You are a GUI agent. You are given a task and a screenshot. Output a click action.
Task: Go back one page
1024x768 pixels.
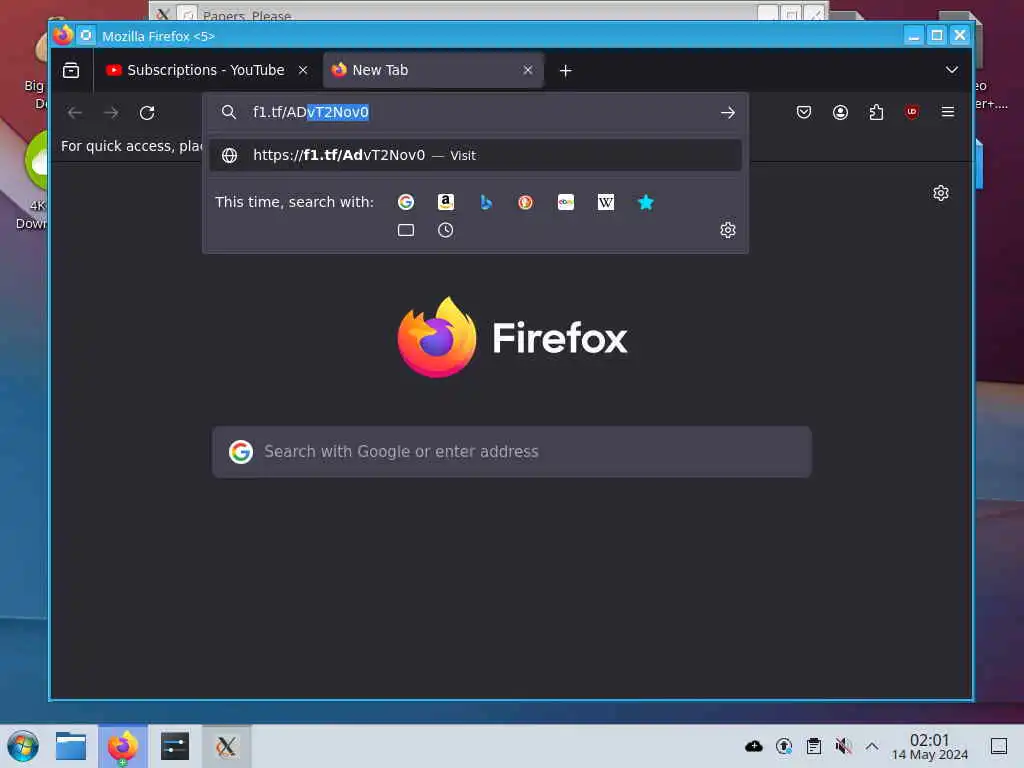tap(74, 112)
